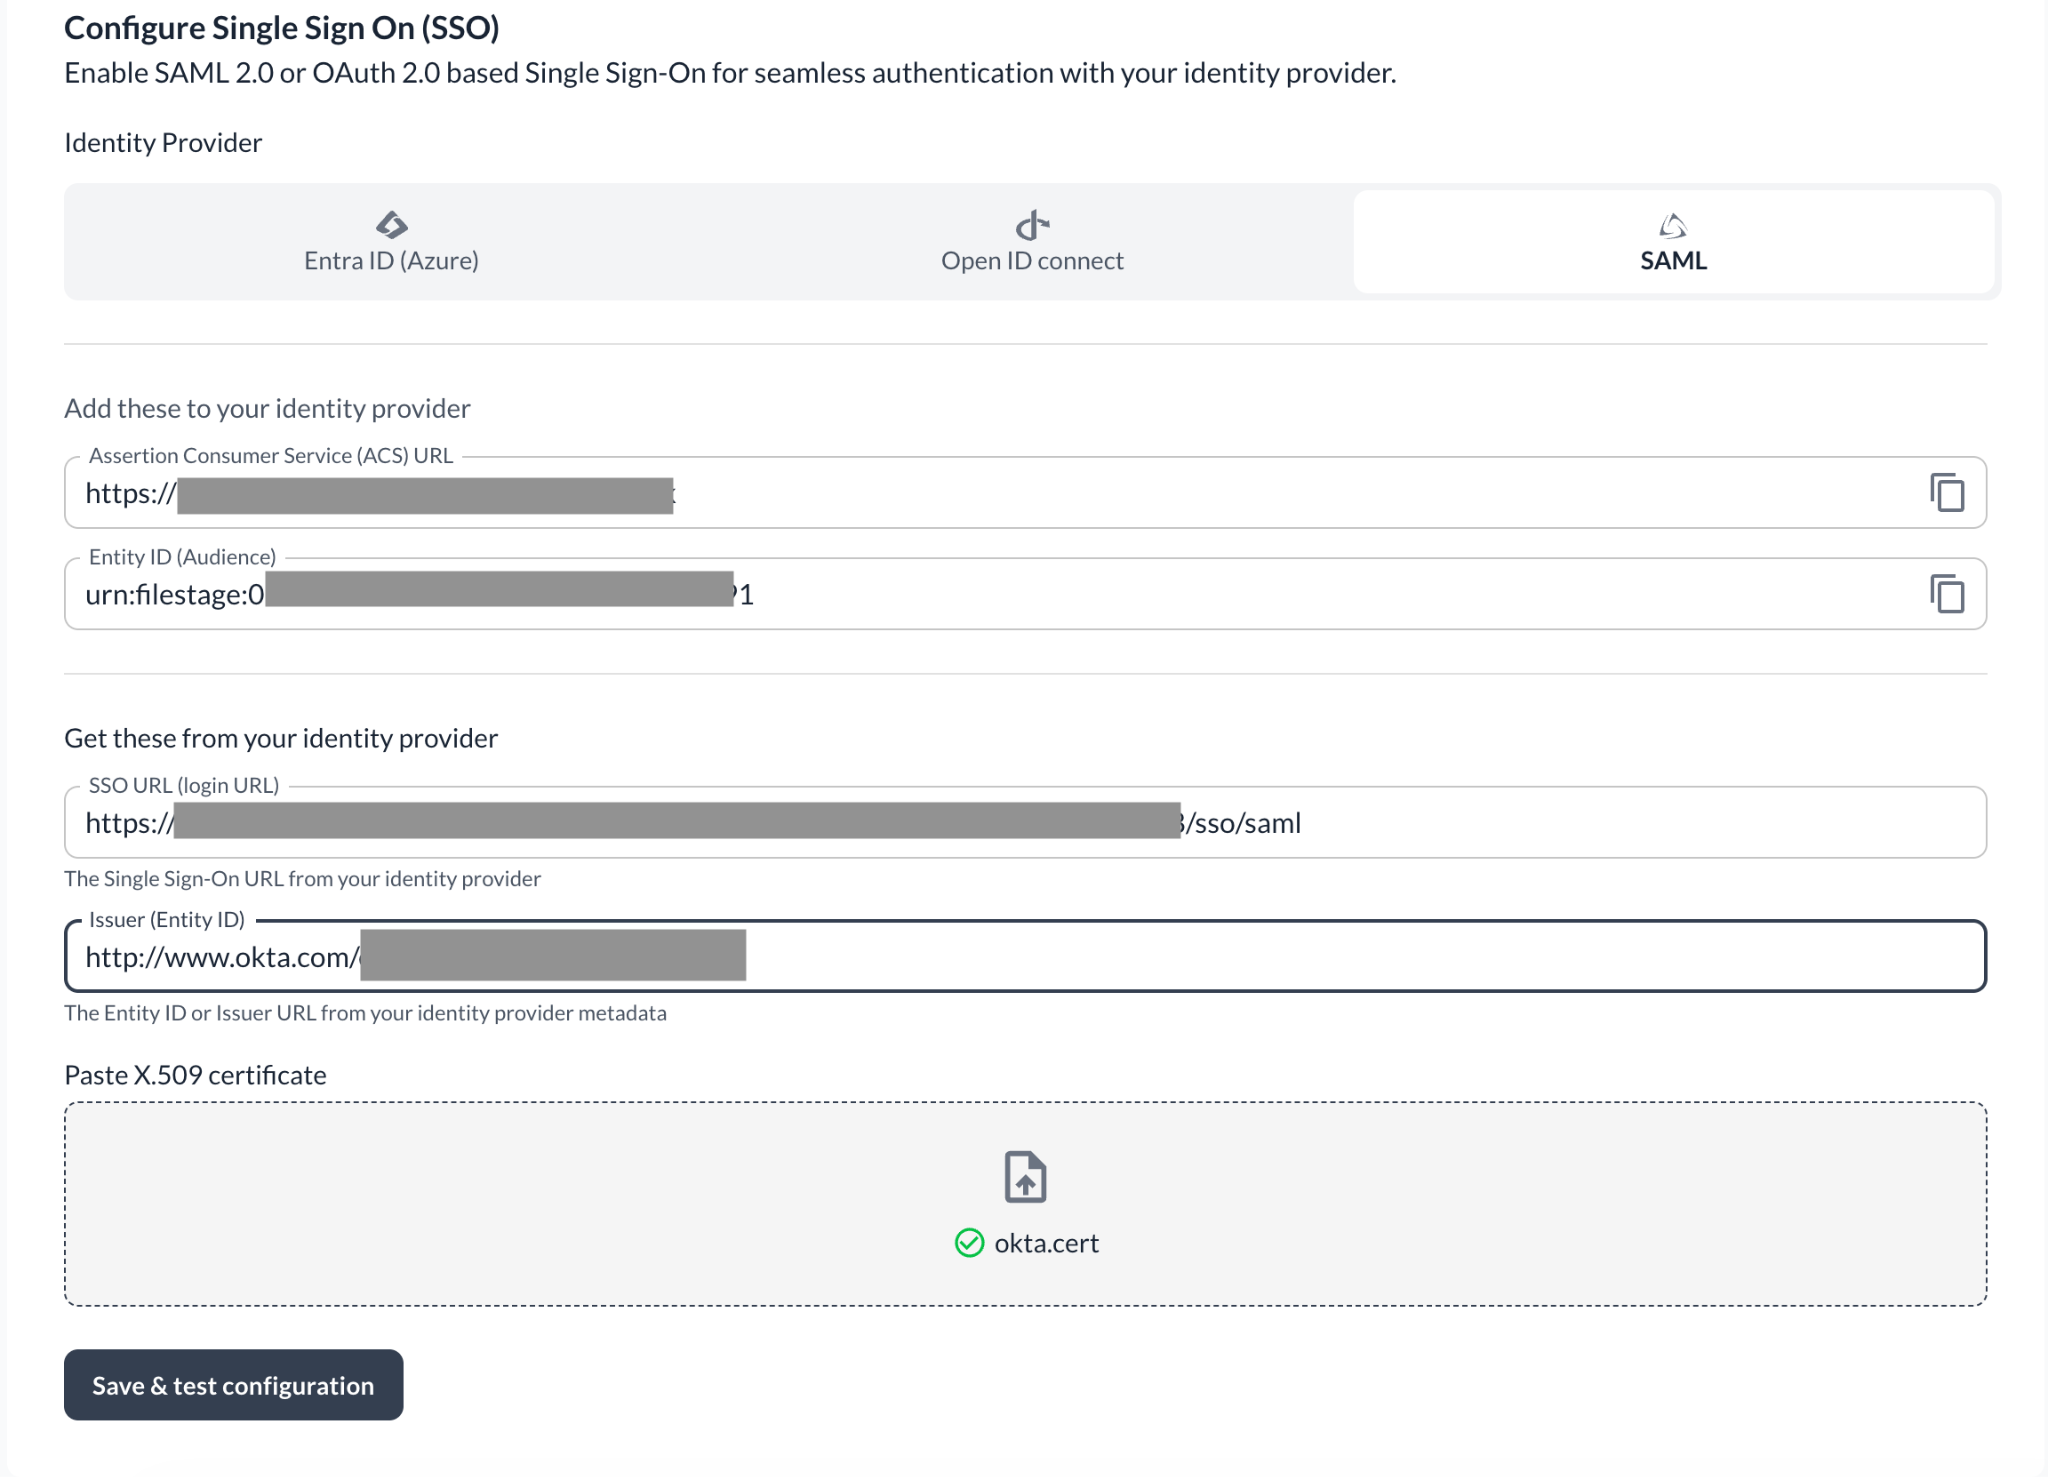
Task: Select the okta.cert file name
Action: pos(1046,1243)
